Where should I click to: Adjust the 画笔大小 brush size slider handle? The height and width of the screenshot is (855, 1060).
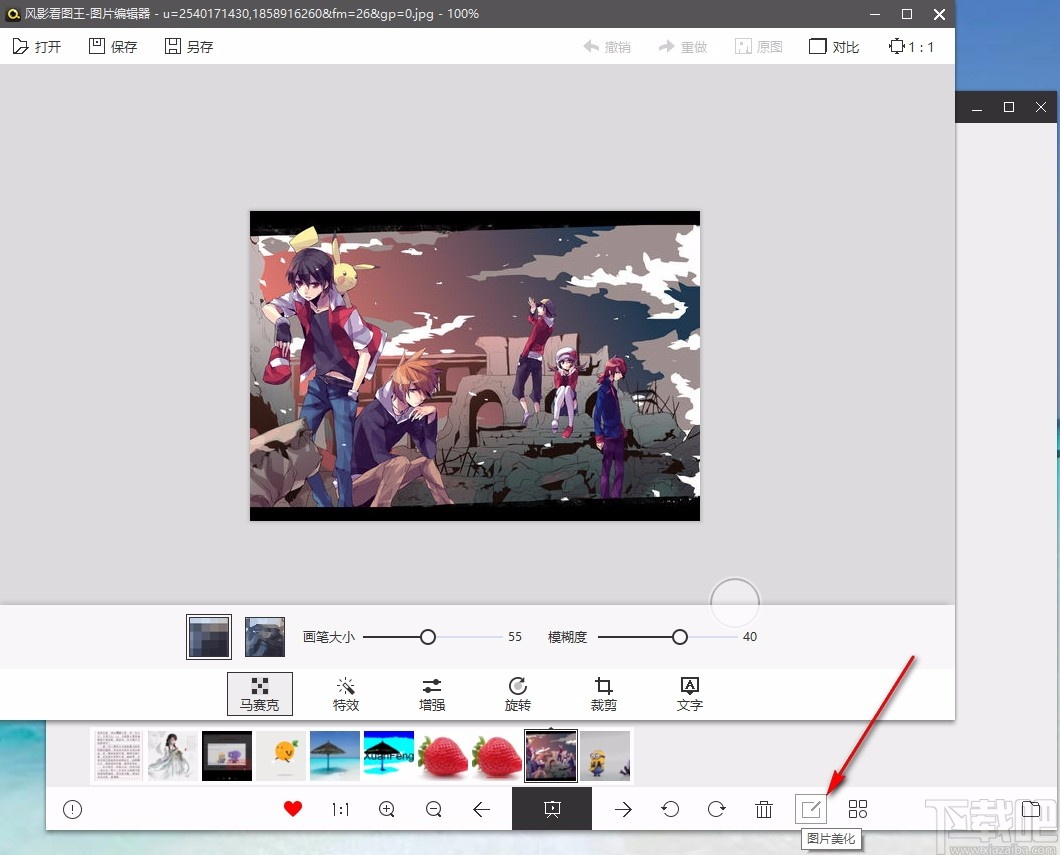tap(428, 636)
